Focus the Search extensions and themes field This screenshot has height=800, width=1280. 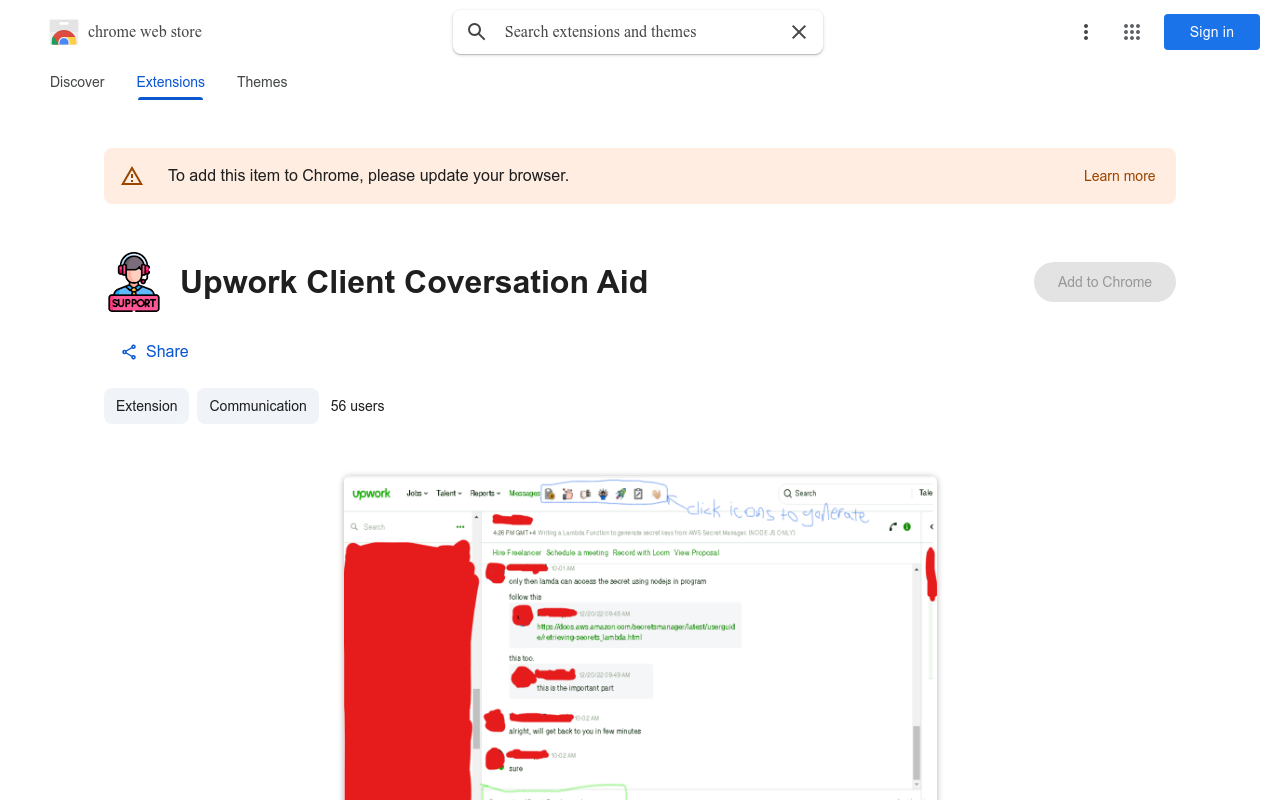coord(638,32)
